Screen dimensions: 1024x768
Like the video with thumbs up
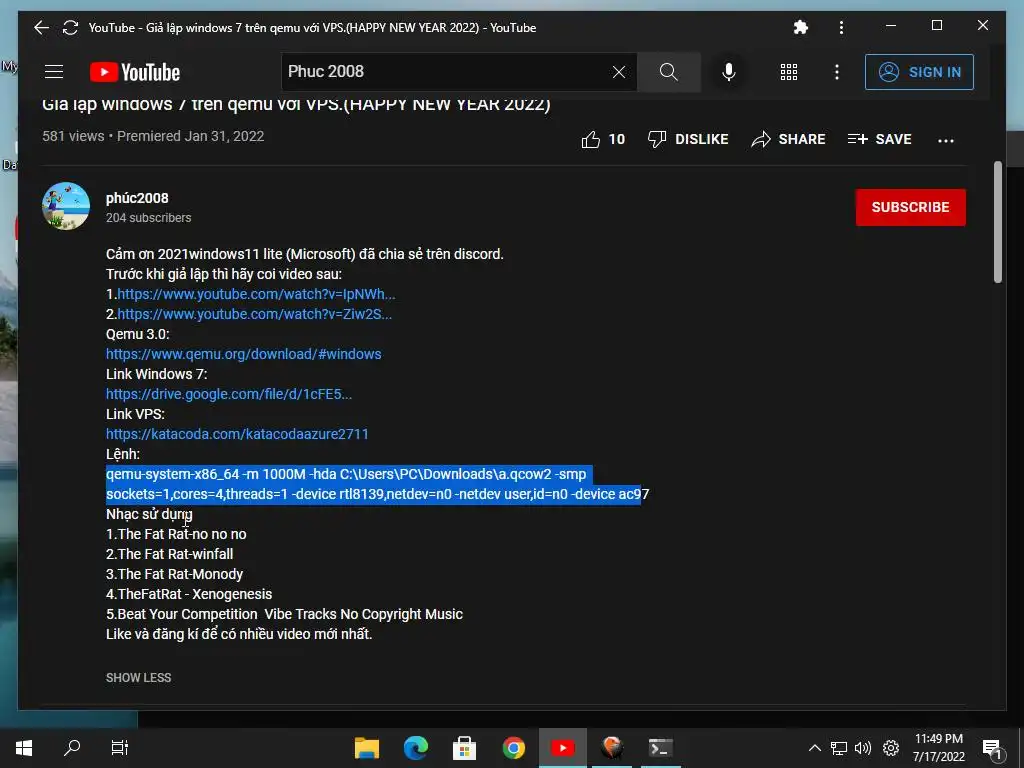tap(603, 139)
